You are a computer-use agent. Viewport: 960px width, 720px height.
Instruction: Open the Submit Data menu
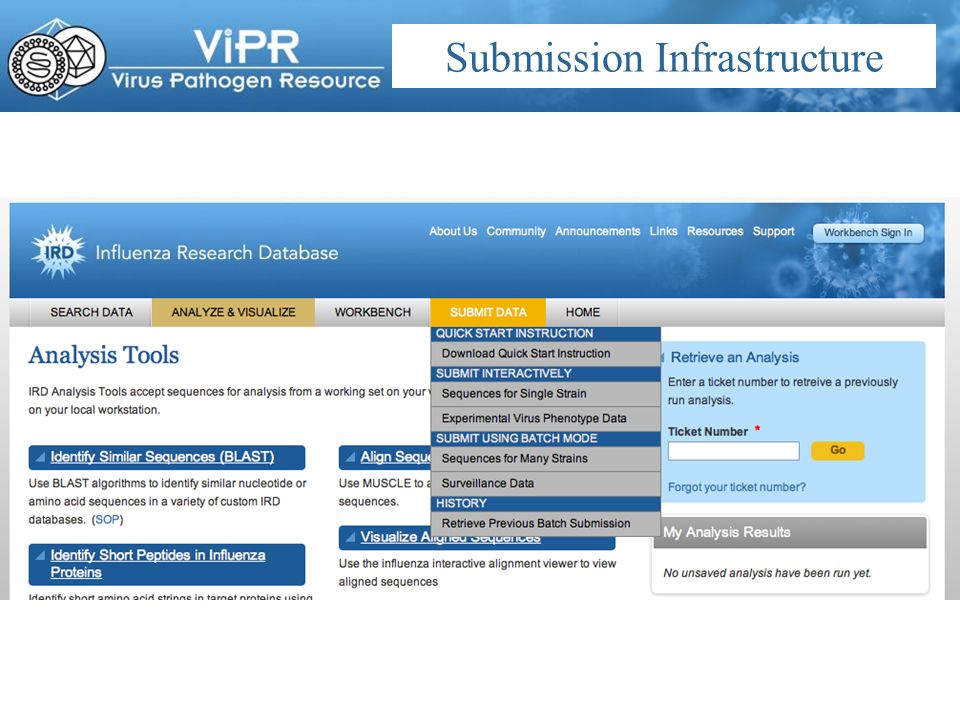488,312
